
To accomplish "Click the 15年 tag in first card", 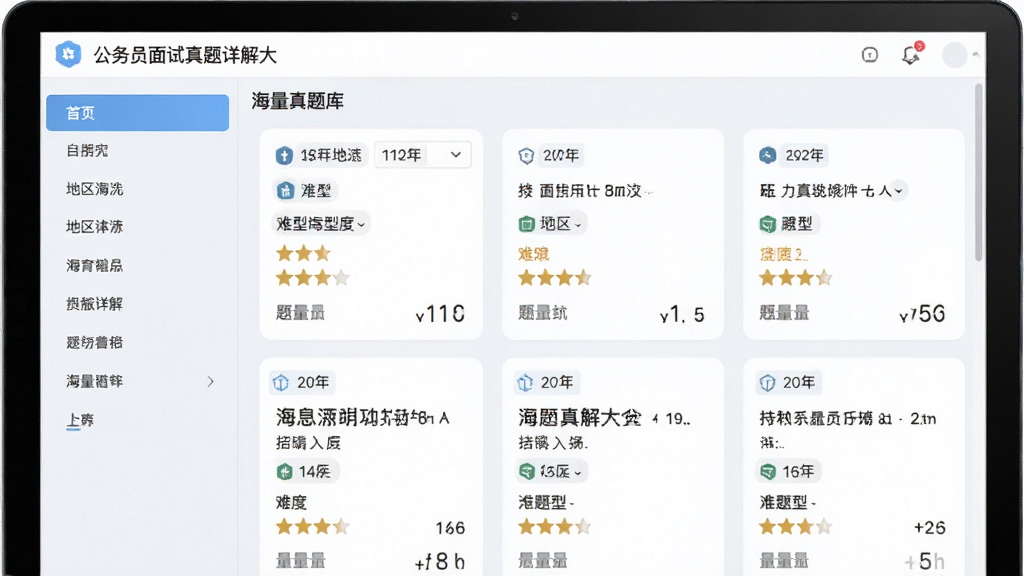I will (x=330, y=155).
